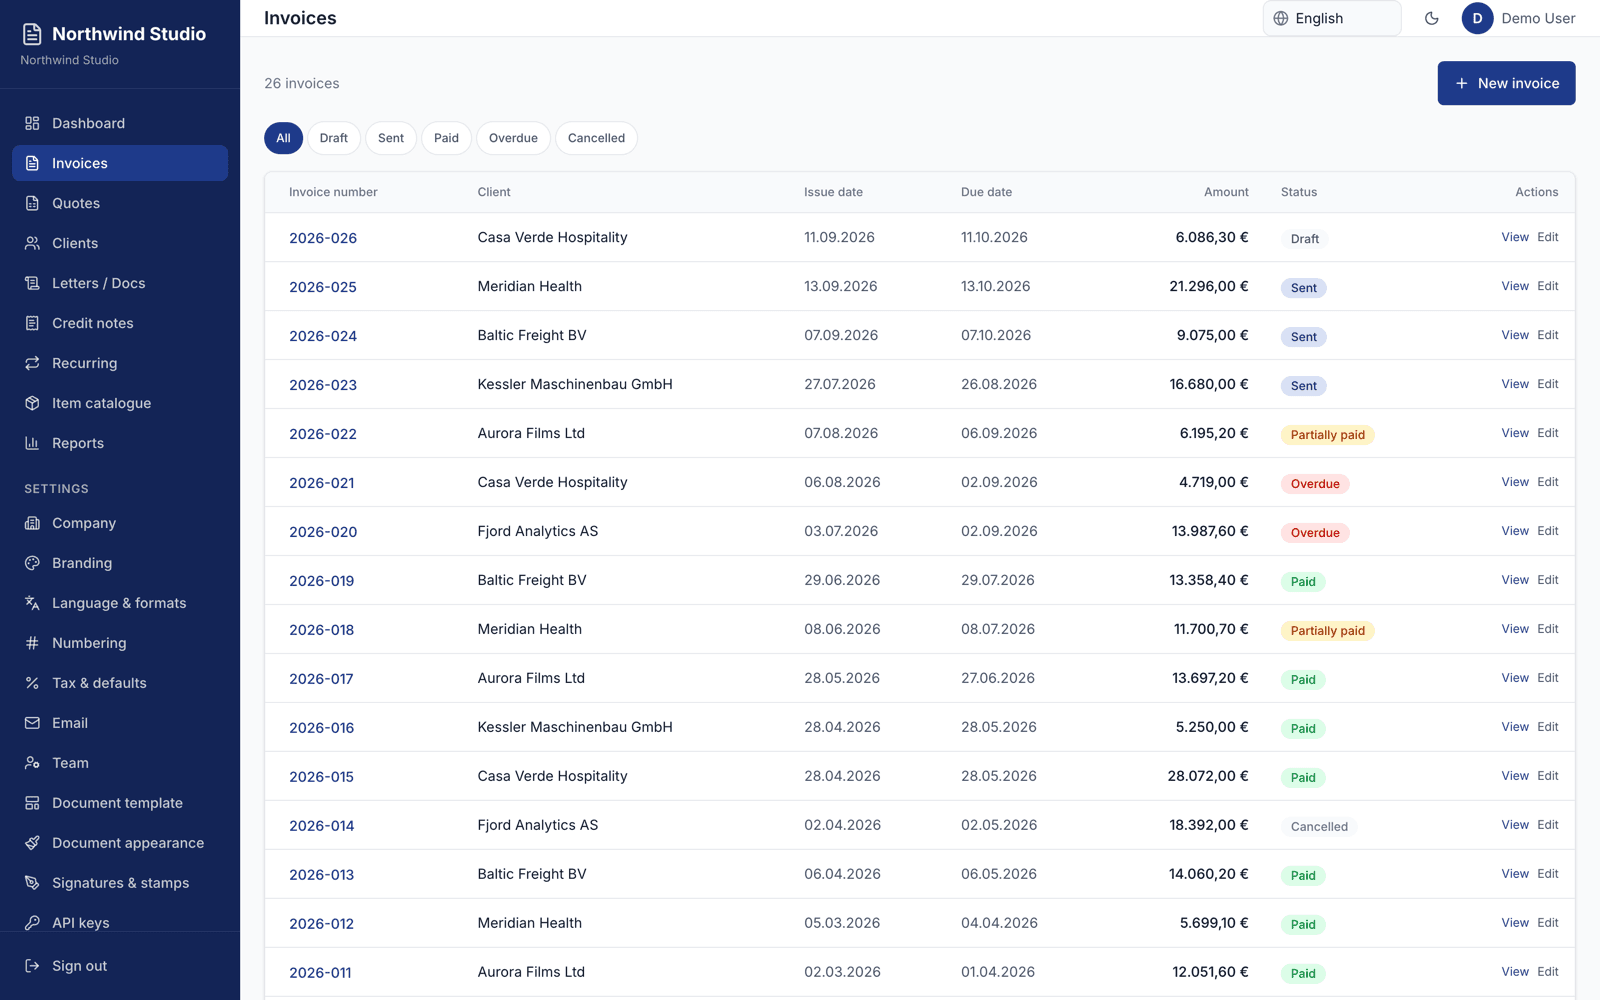This screenshot has height=1000, width=1600.
Task: Click the Item catalogue box icon
Action: (32, 403)
